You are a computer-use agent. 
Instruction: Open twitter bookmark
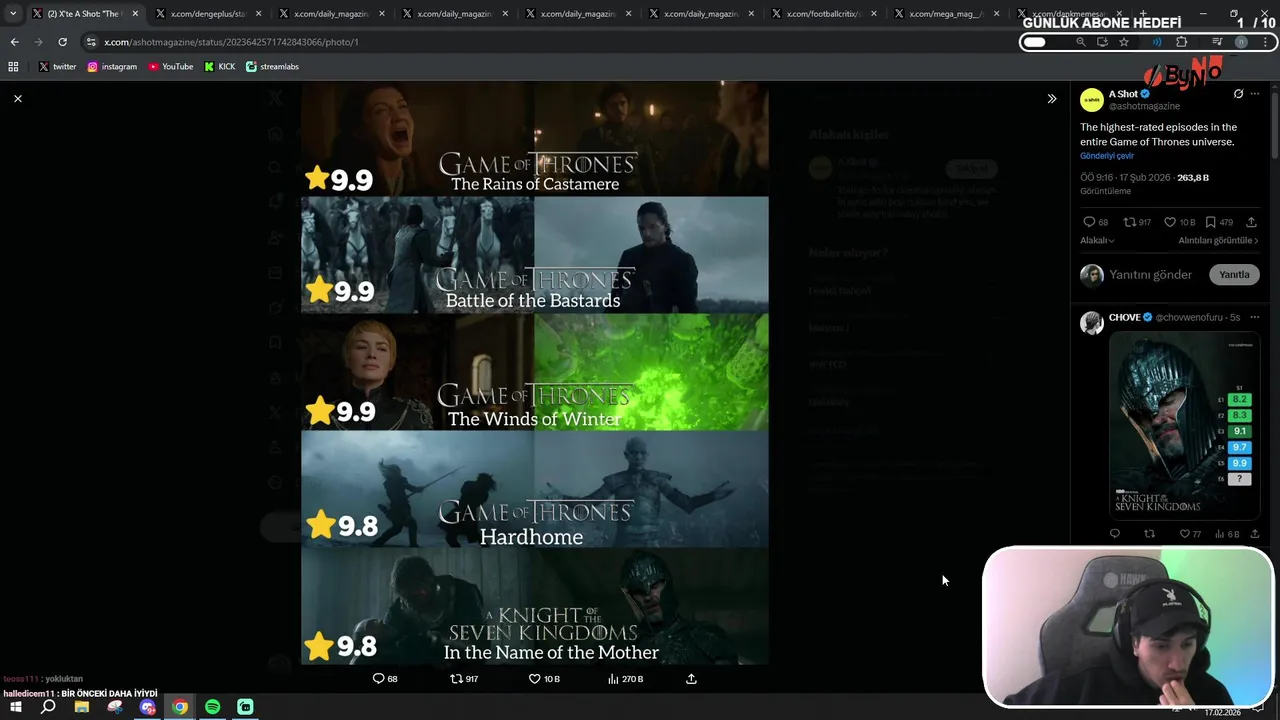57,66
